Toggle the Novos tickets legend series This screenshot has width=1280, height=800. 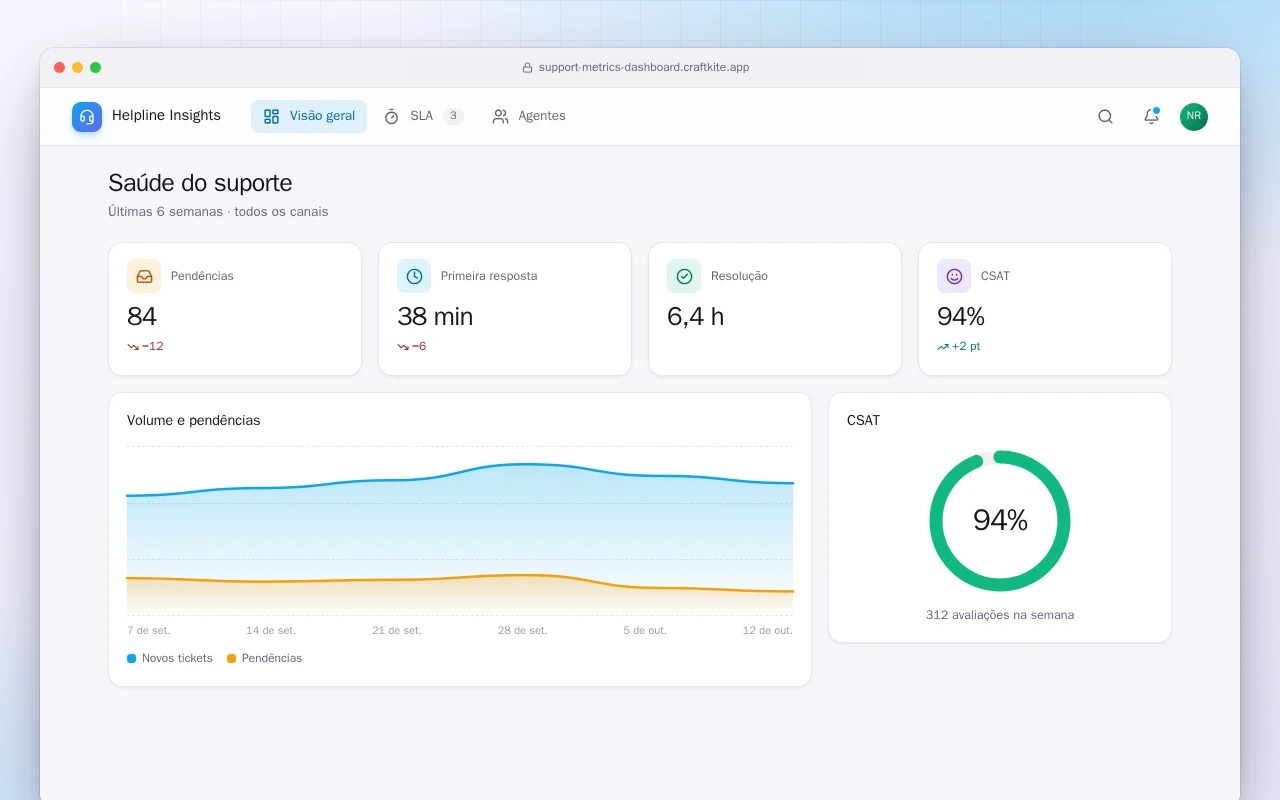(x=170, y=658)
